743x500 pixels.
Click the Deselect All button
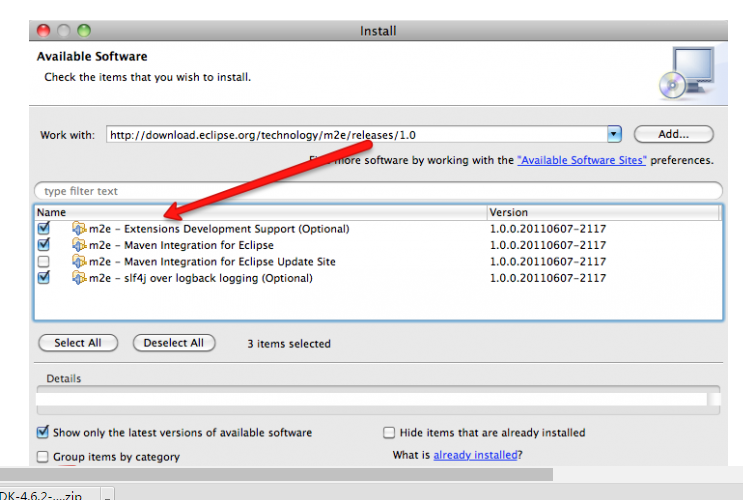pyautogui.click(x=174, y=343)
